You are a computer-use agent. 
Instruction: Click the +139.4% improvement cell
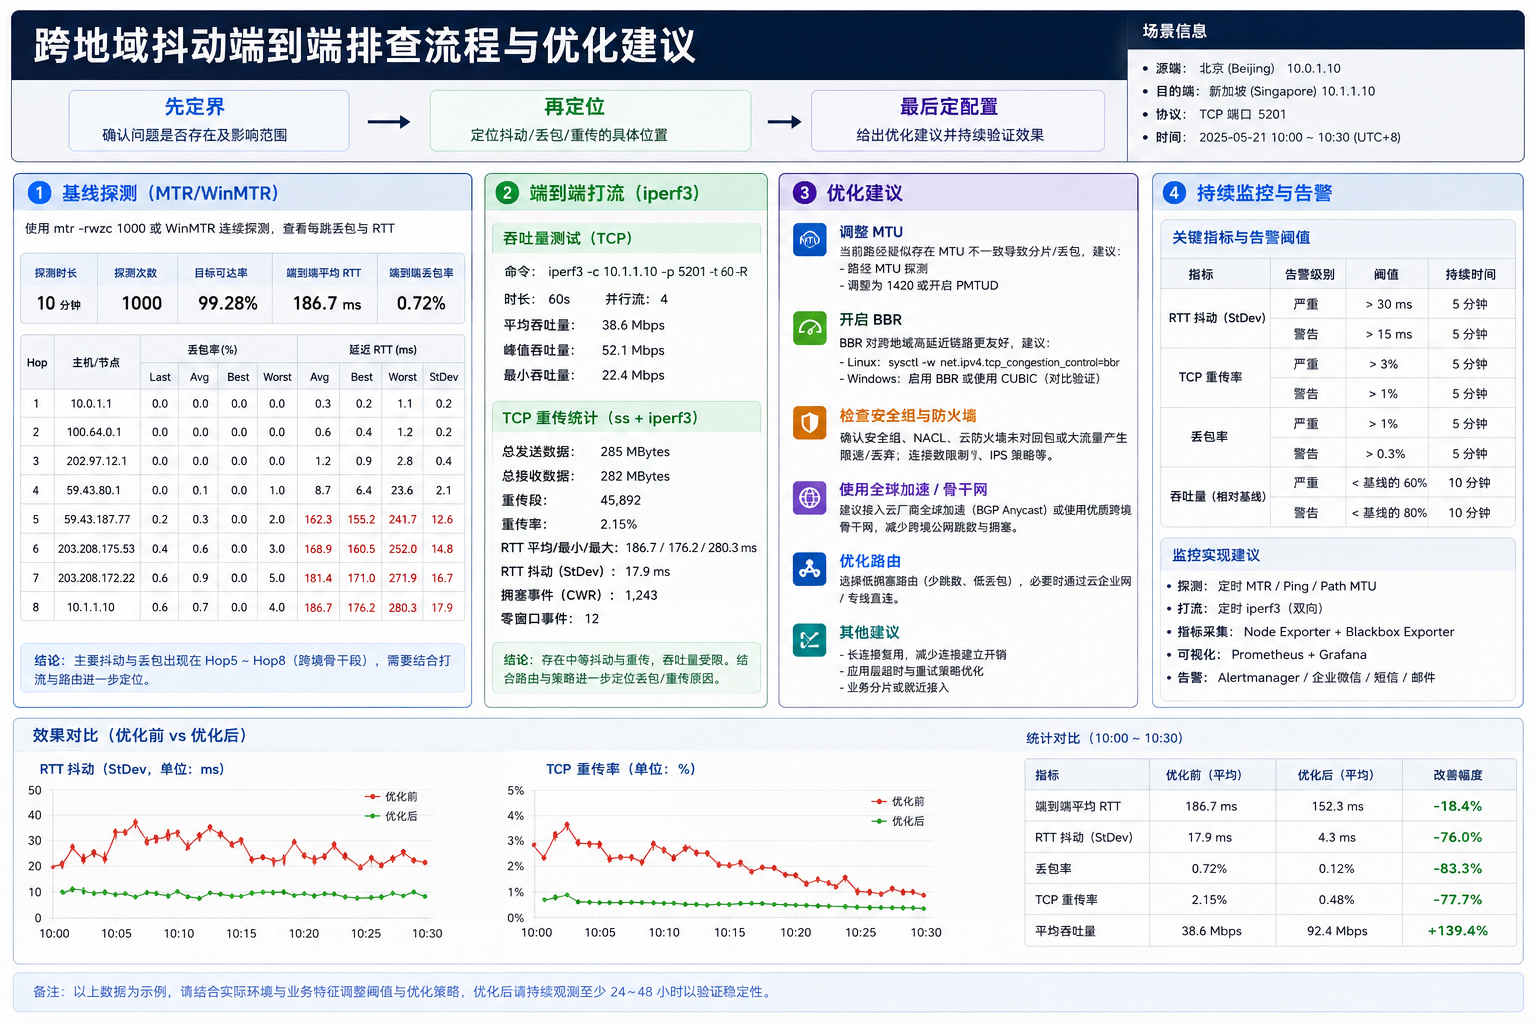1458,931
